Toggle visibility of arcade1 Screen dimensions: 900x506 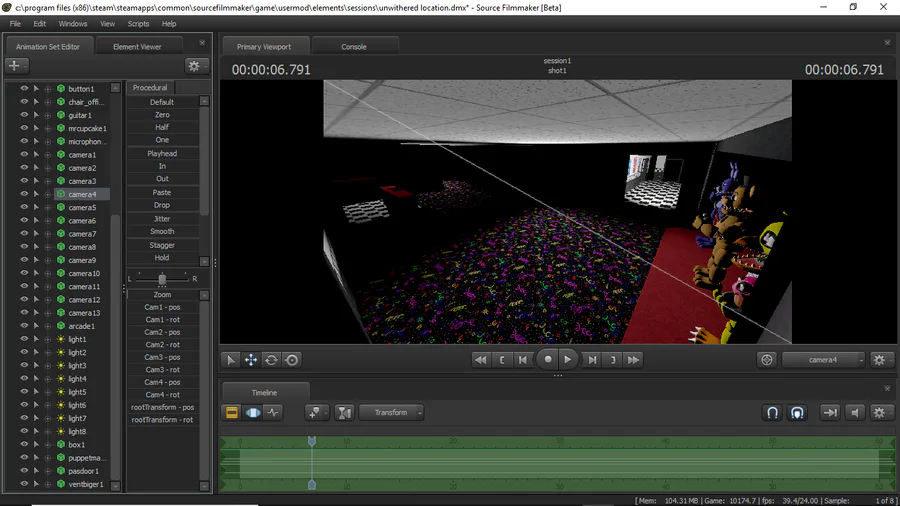(x=24, y=326)
